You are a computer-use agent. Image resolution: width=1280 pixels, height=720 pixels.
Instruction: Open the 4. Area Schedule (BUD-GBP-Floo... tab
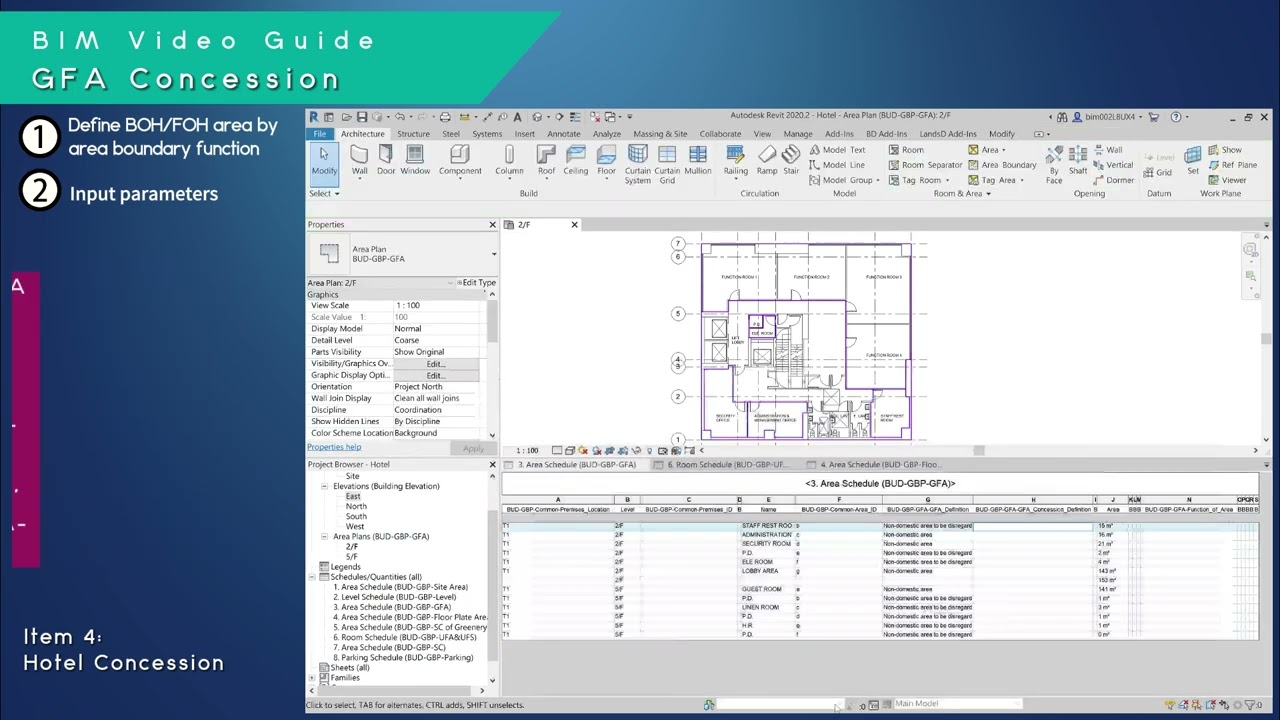880,465
